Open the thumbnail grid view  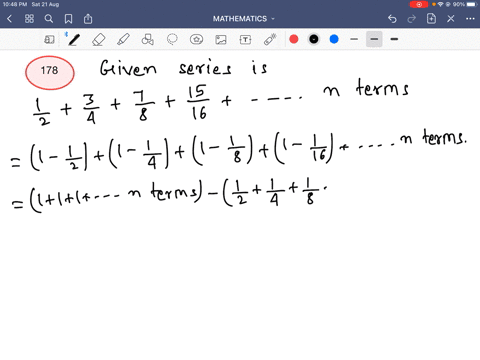tap(29, 19)
